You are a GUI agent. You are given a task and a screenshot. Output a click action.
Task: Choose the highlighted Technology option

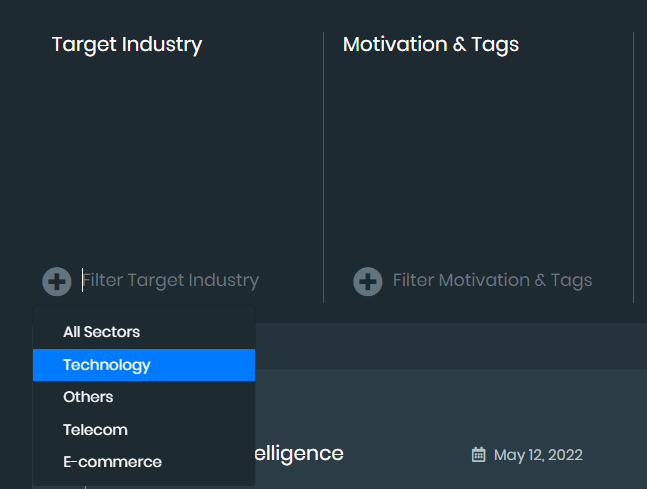(107, 365)
